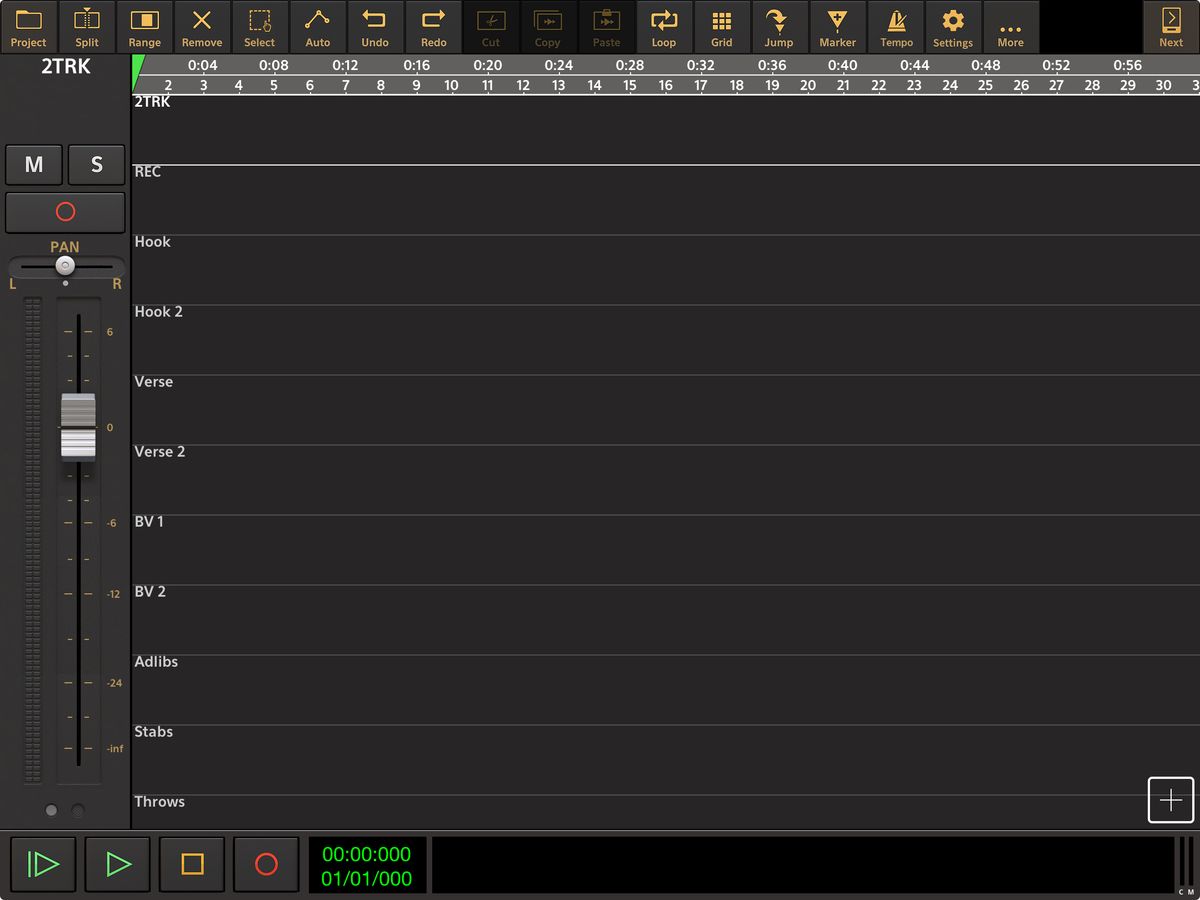Click bar 16 on the ruler
Viewport: 1200px width, 900px height.
(x=665, y=85)
